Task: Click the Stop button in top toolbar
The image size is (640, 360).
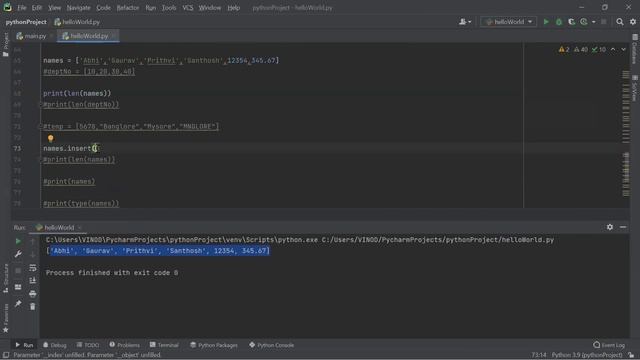Action: [x=604, y=22]
